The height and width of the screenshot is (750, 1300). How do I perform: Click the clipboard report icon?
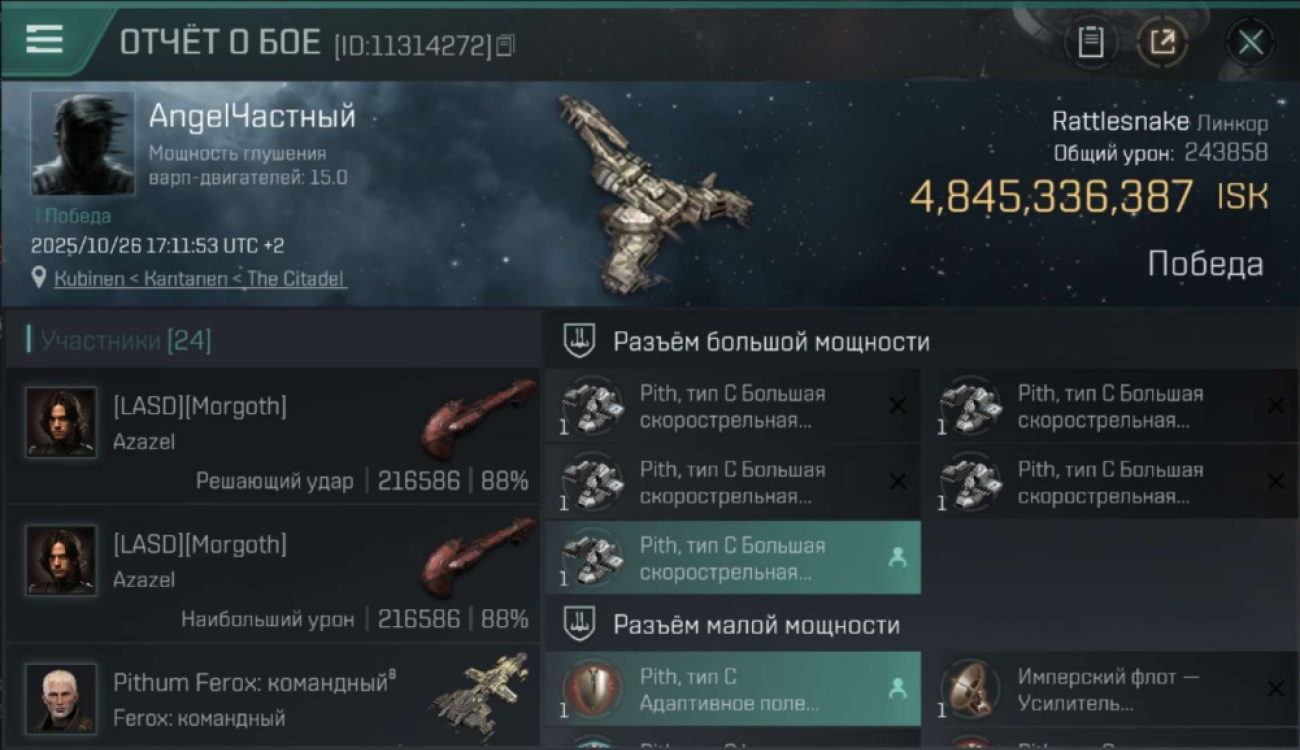(x=1090, y=42)
